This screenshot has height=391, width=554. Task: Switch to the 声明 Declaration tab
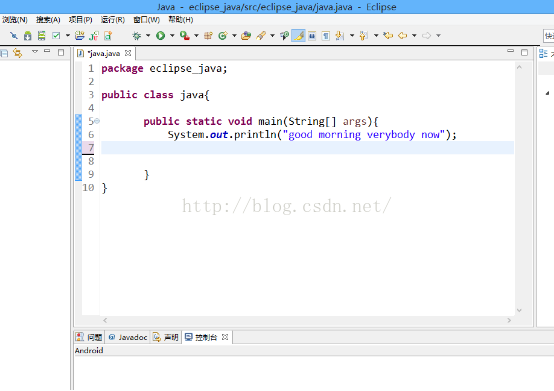tap(165, 337)
